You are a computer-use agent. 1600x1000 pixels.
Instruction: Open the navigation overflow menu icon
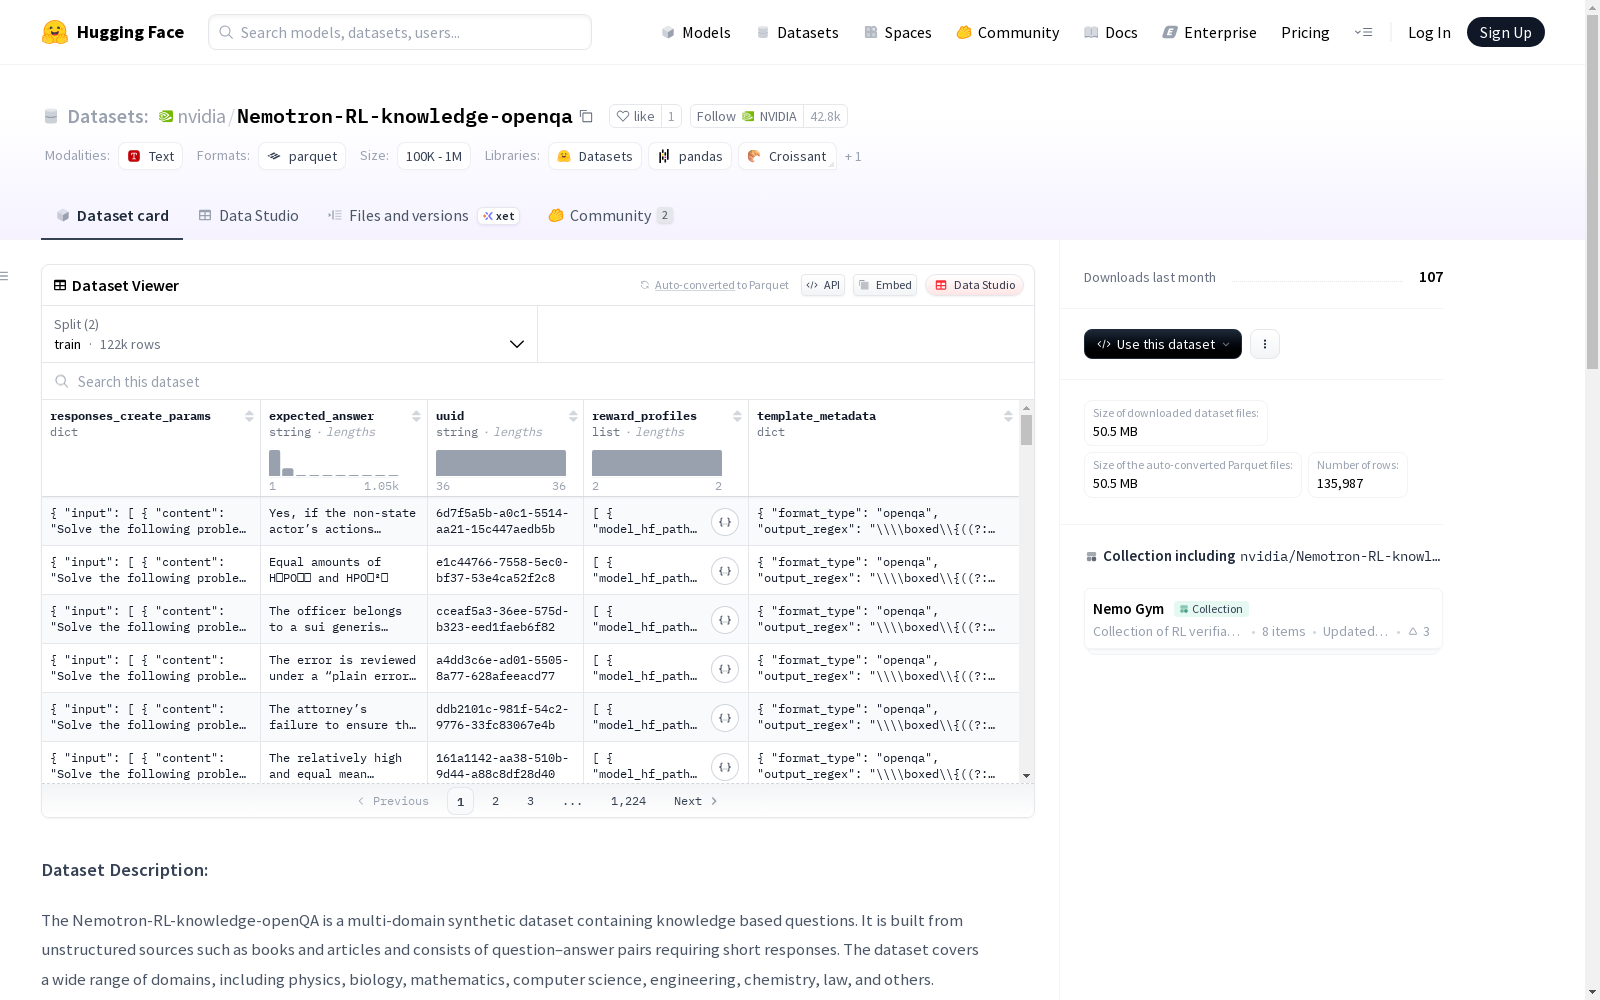point(1363,32)
